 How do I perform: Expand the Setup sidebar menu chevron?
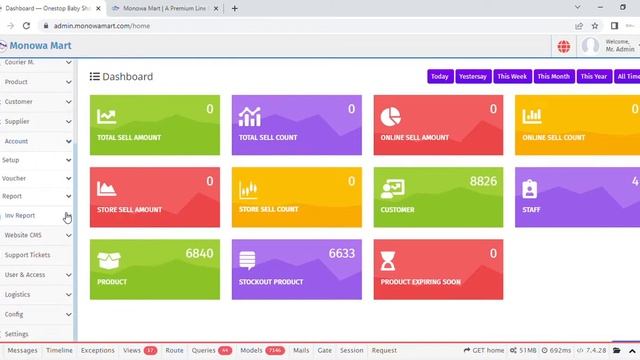click(x=68, y=160)
